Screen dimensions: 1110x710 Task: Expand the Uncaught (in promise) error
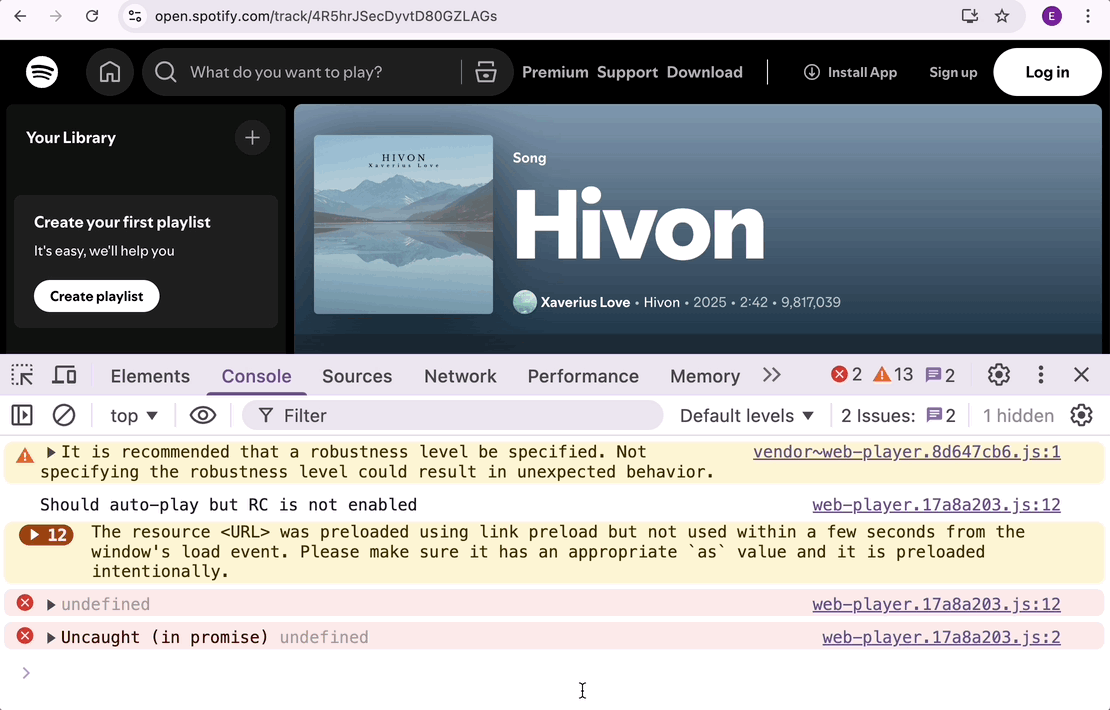[x=51, y=638]
